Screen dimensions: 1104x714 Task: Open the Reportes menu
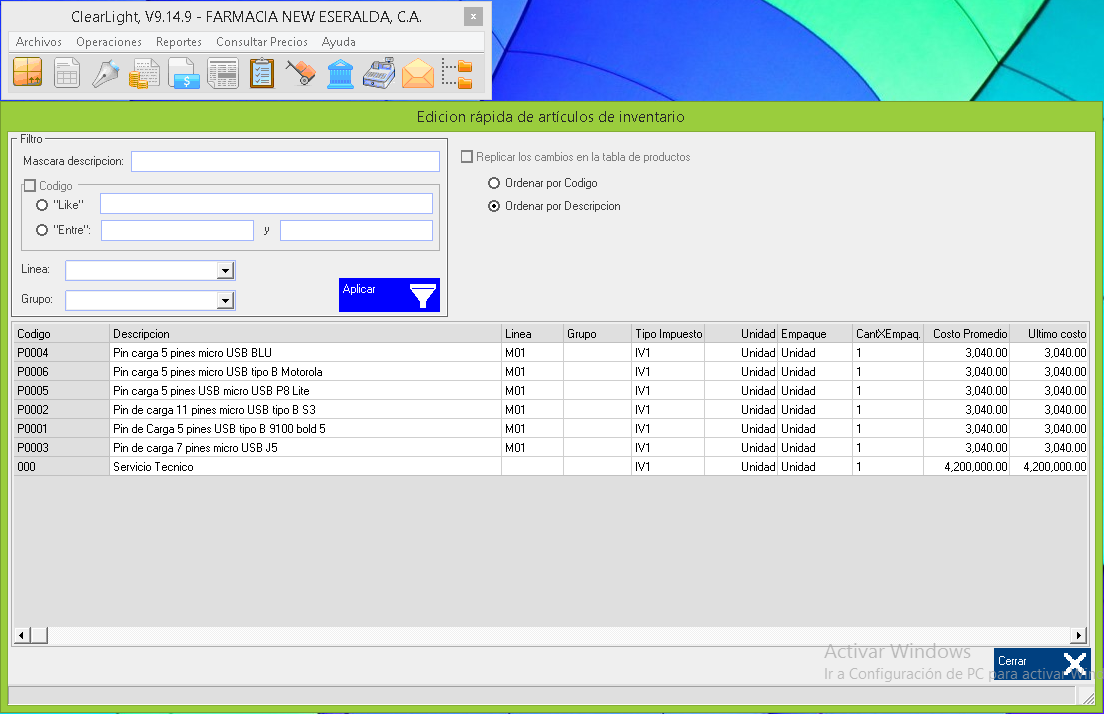(179, 42)
